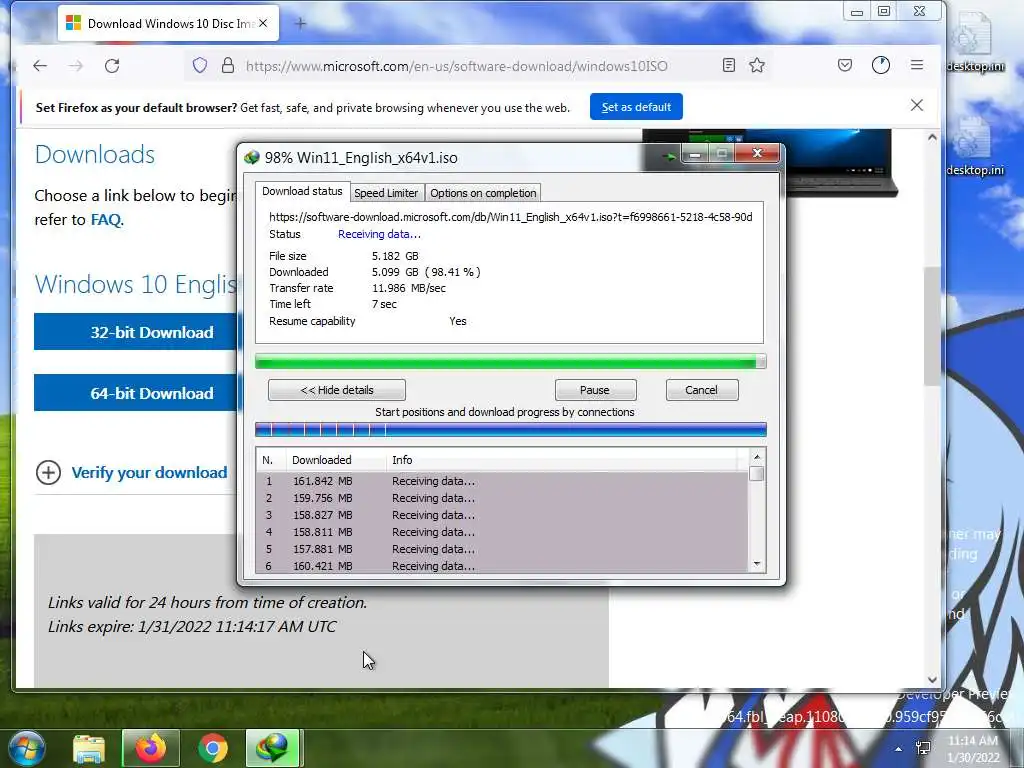This screenshot has width=1024, height=768.
Task: Dismiss the default browser notification bar
Action: 917,105
